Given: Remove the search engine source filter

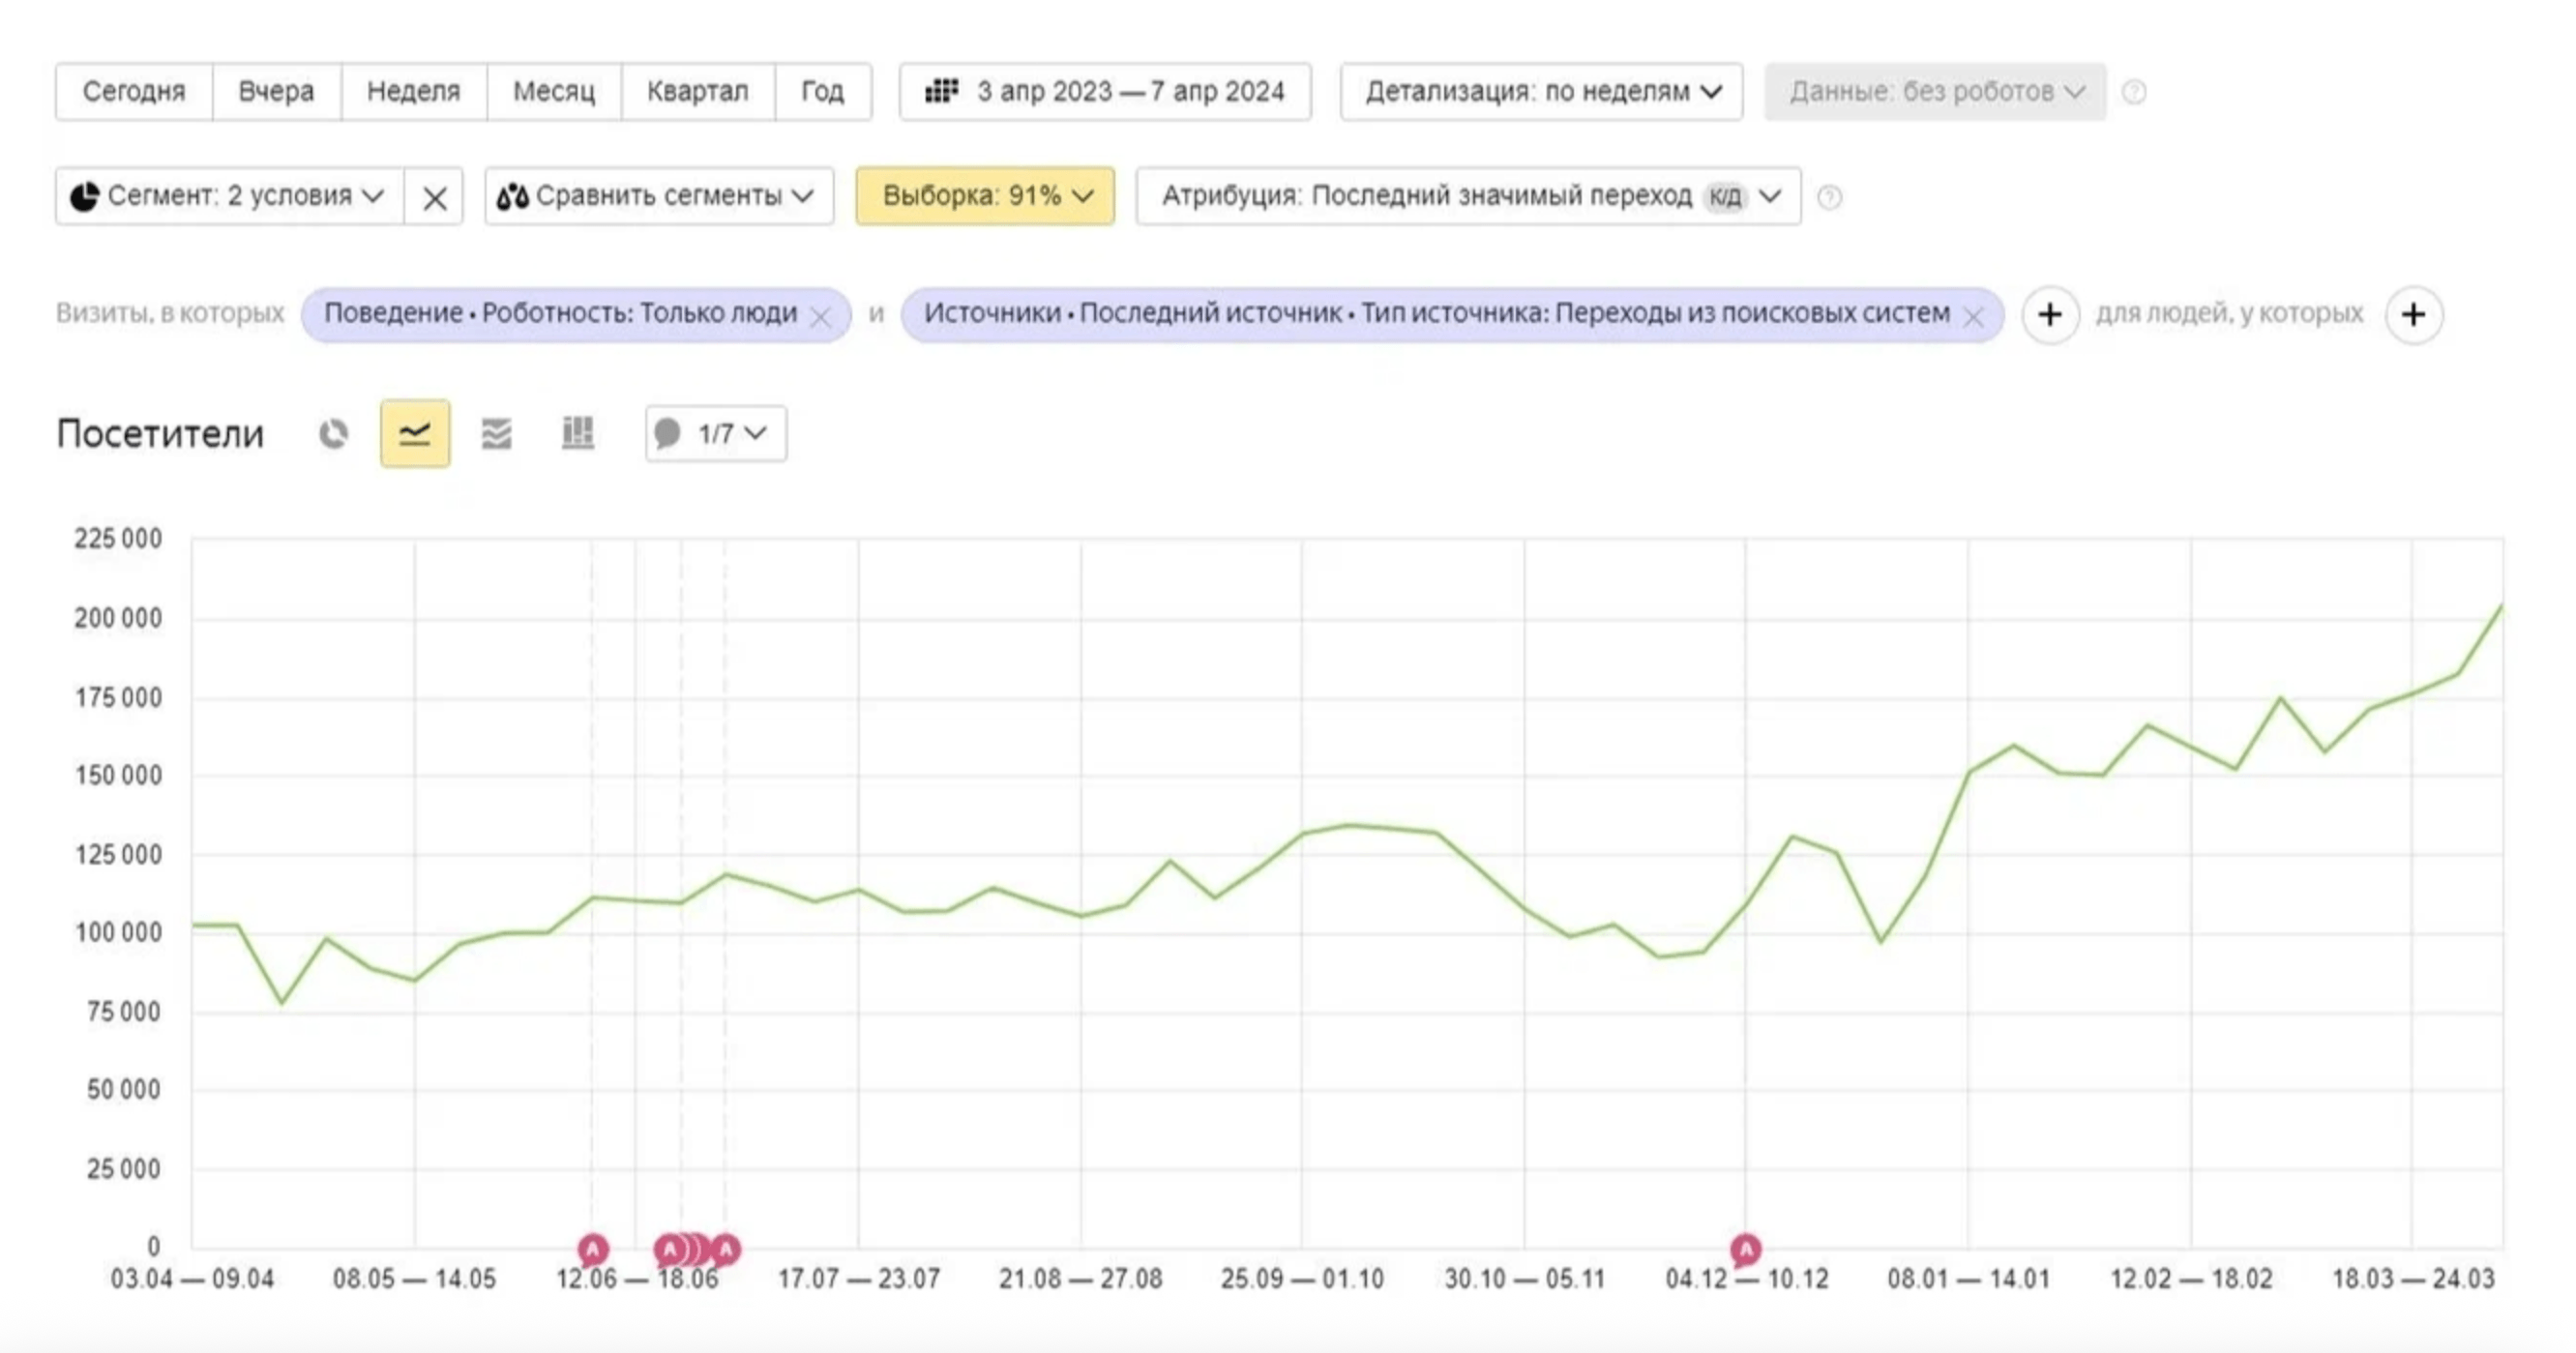Looking at the screenshot, I should (x=1973, y=317).
